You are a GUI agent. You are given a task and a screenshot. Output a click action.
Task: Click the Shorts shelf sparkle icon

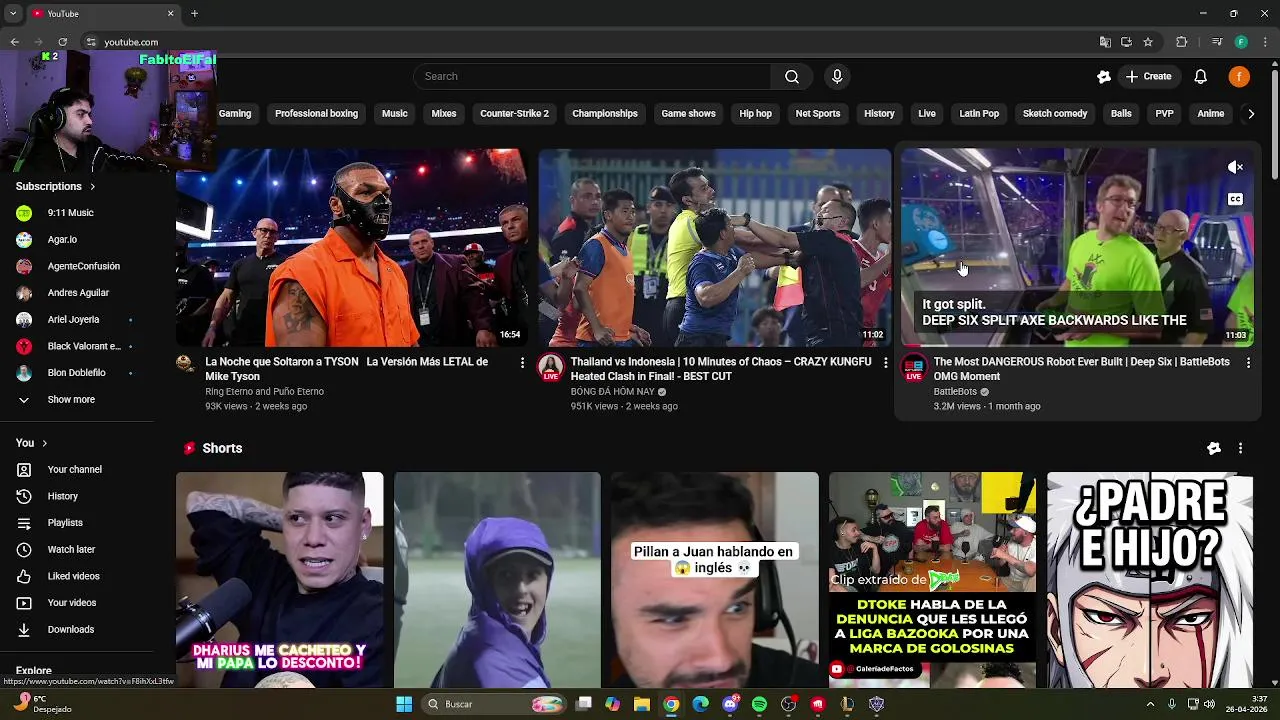(x=1214, y=449)
